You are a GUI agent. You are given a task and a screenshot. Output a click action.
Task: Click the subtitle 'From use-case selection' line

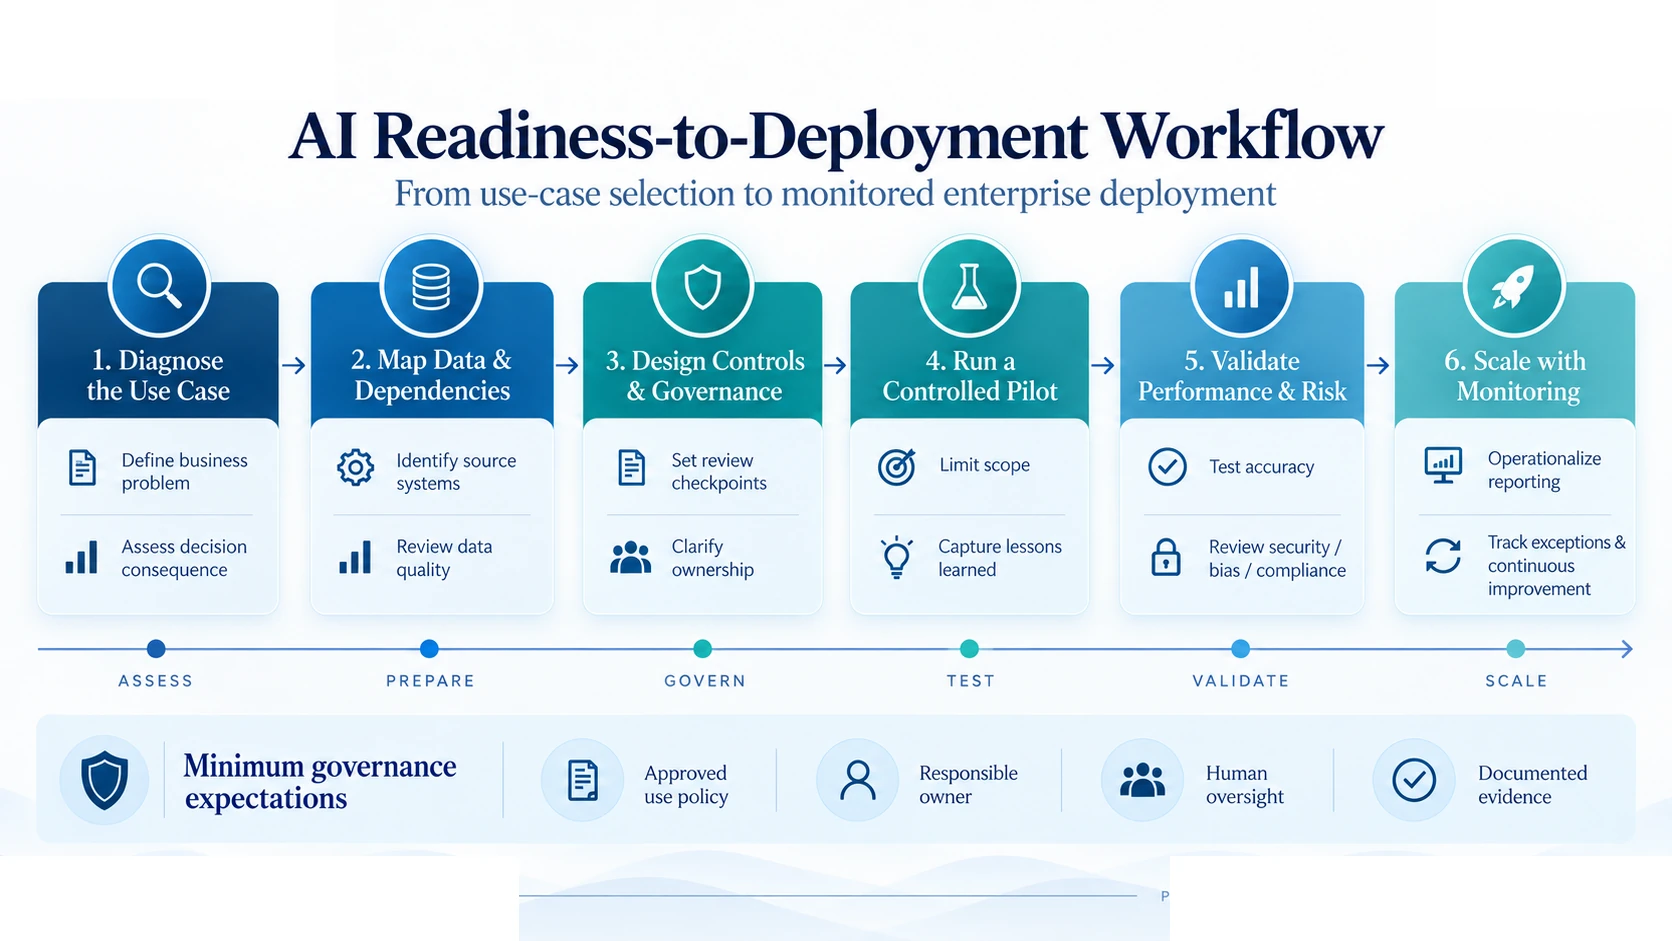tap(835, 193)
